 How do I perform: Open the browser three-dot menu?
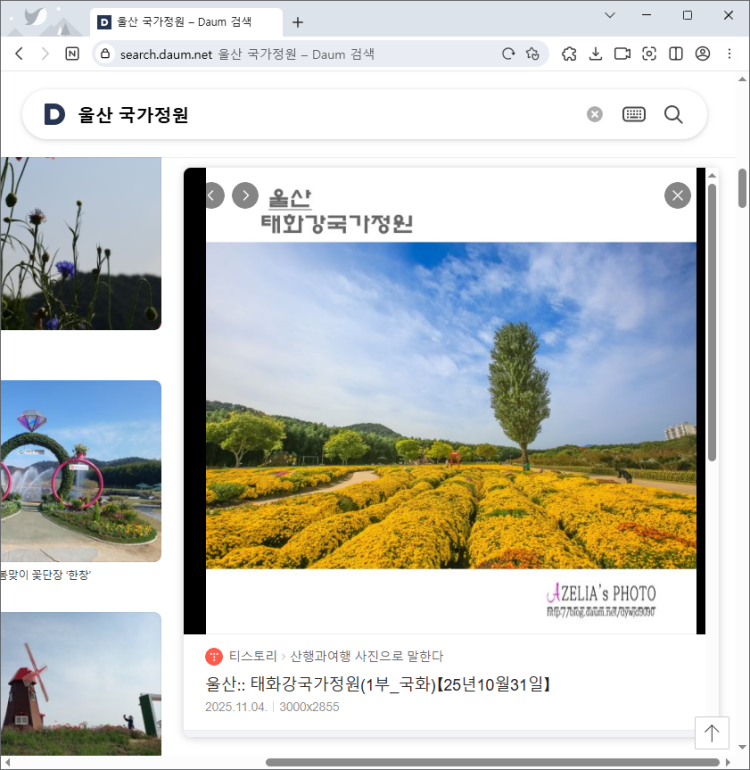(730, 54)
